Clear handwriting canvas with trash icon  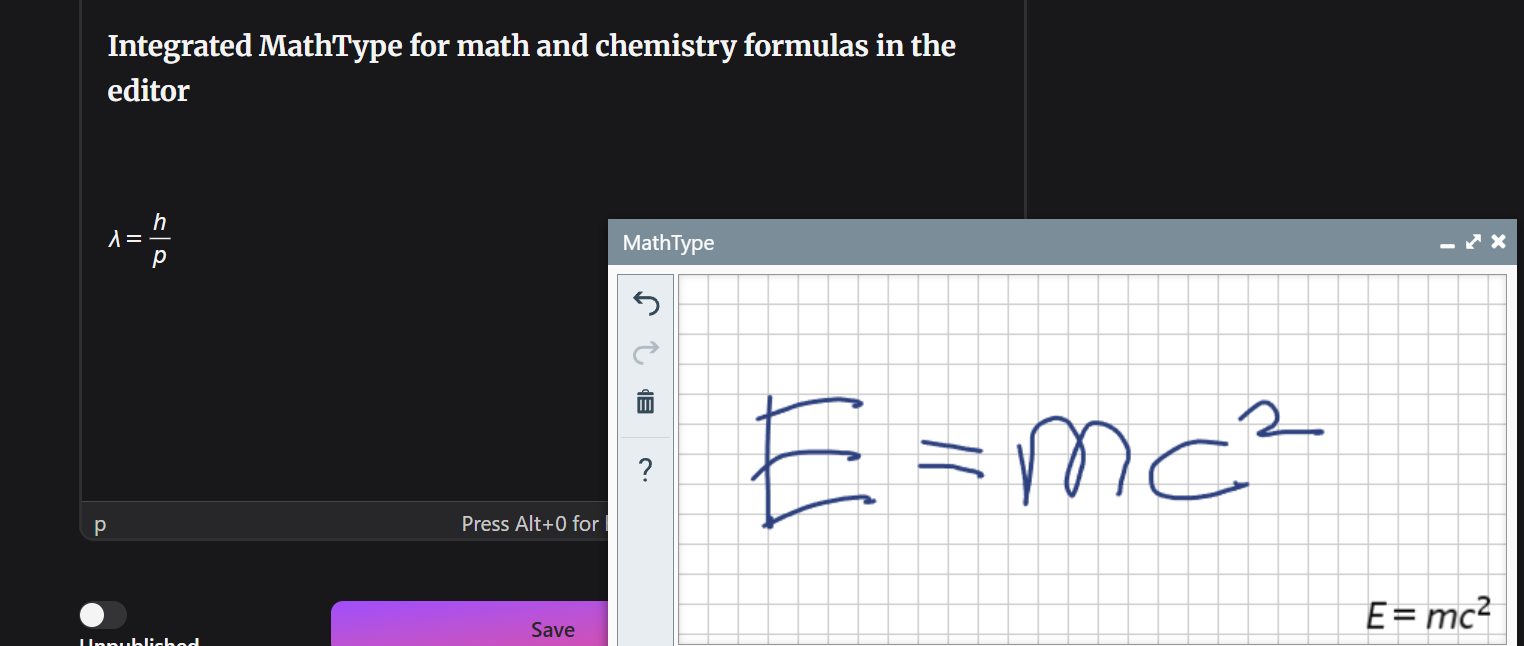tap(646, 401)
